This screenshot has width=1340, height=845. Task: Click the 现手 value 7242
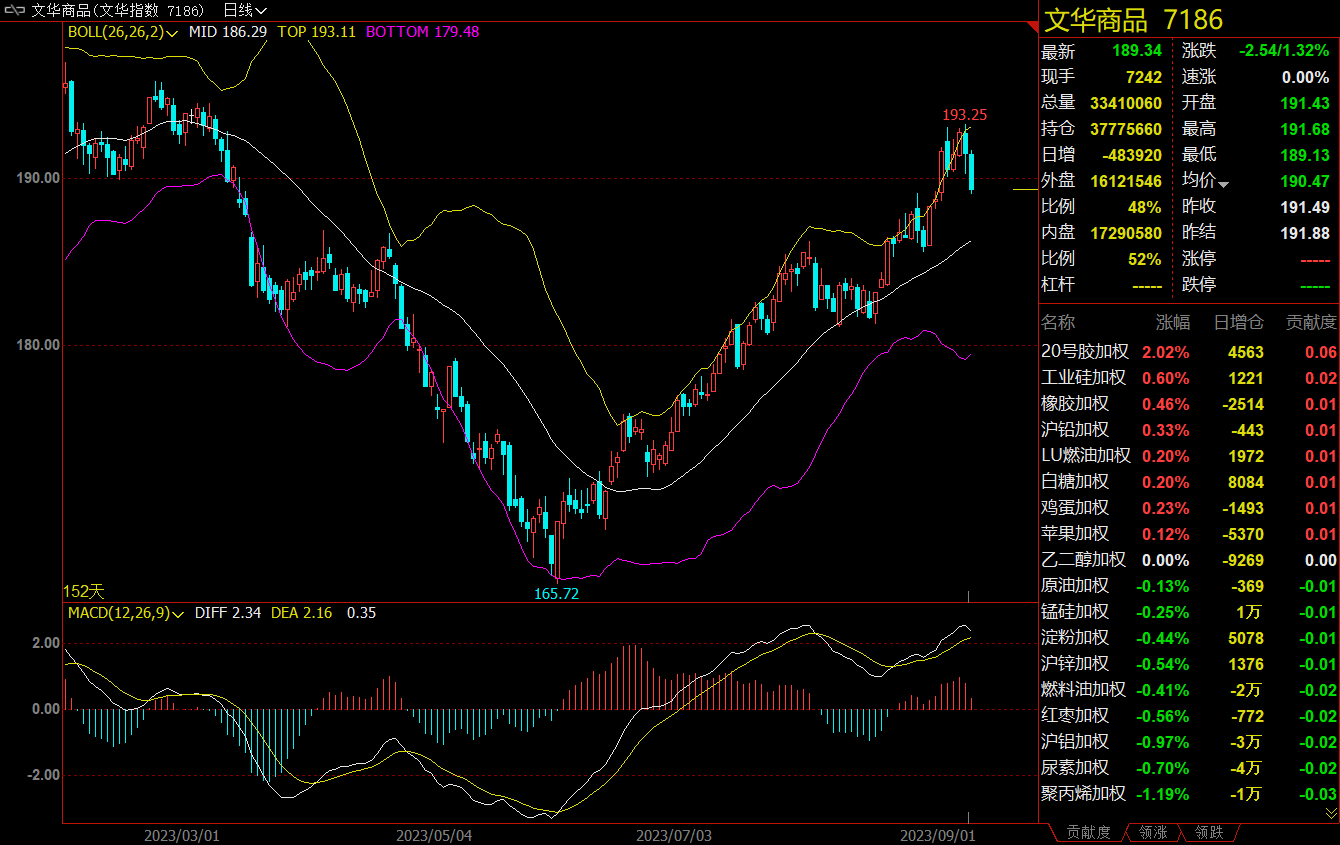[1144, 77]
